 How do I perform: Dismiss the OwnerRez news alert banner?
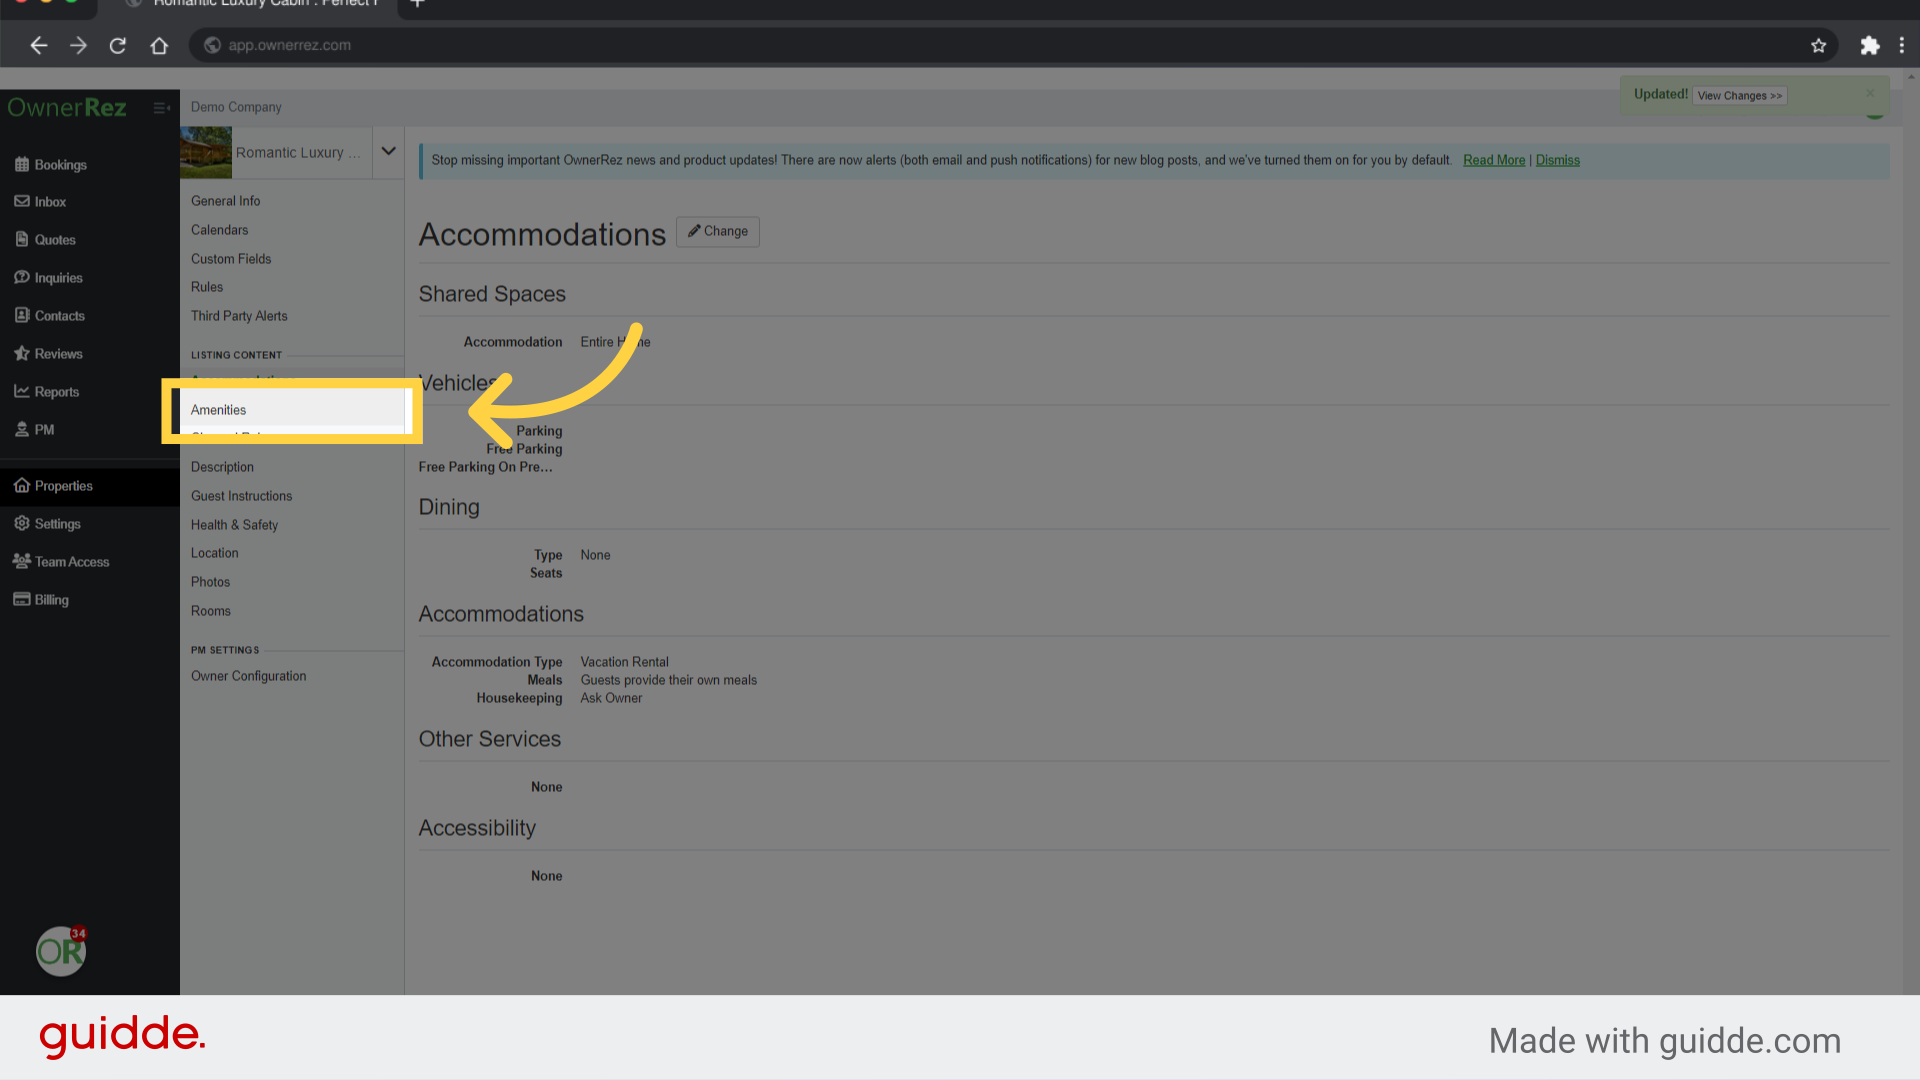pos(1556,160)
